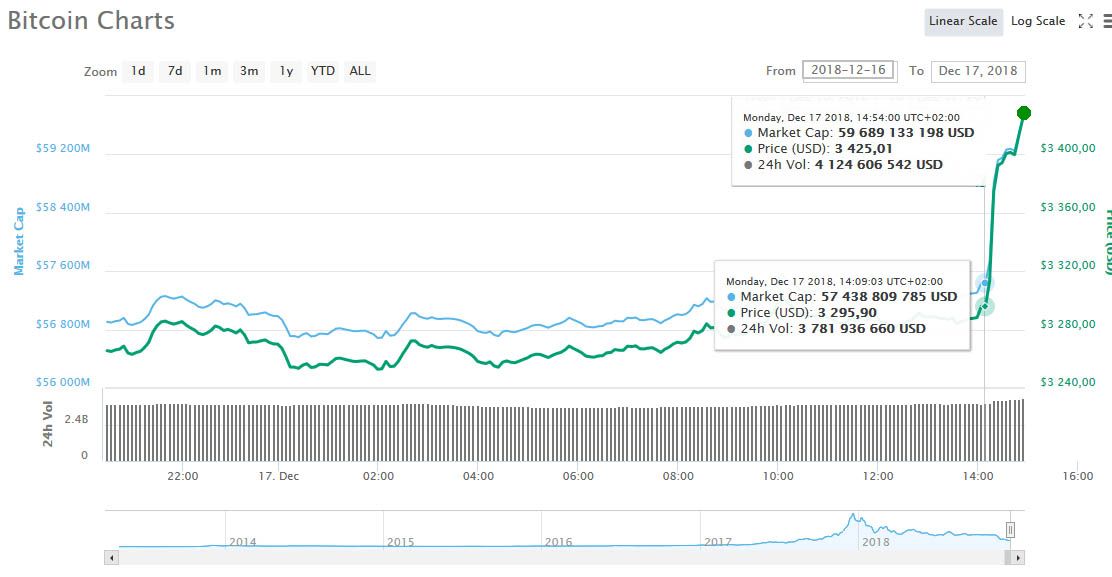1112x577 pixels.
Task: Click the From date field 2018-12-16
Action: pyautogui.click(x=849, y=70)
